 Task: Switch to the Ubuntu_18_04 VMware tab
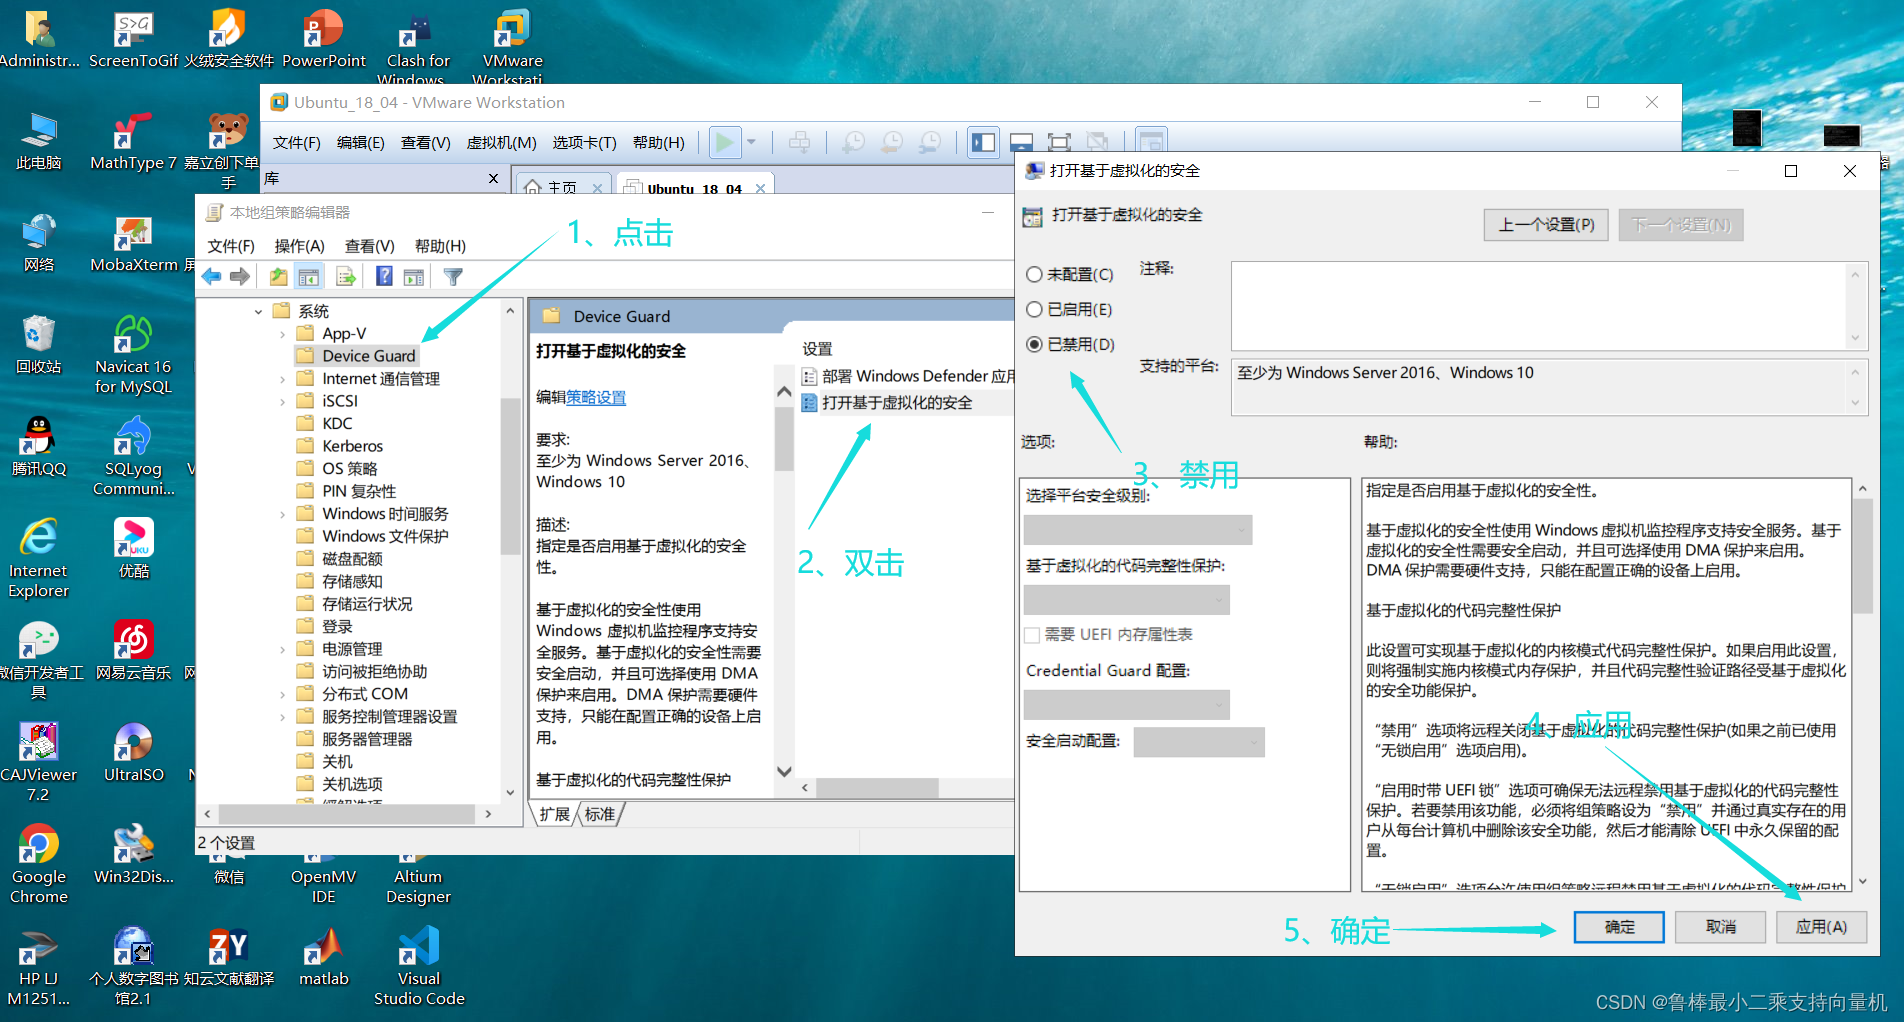(694, 188)
